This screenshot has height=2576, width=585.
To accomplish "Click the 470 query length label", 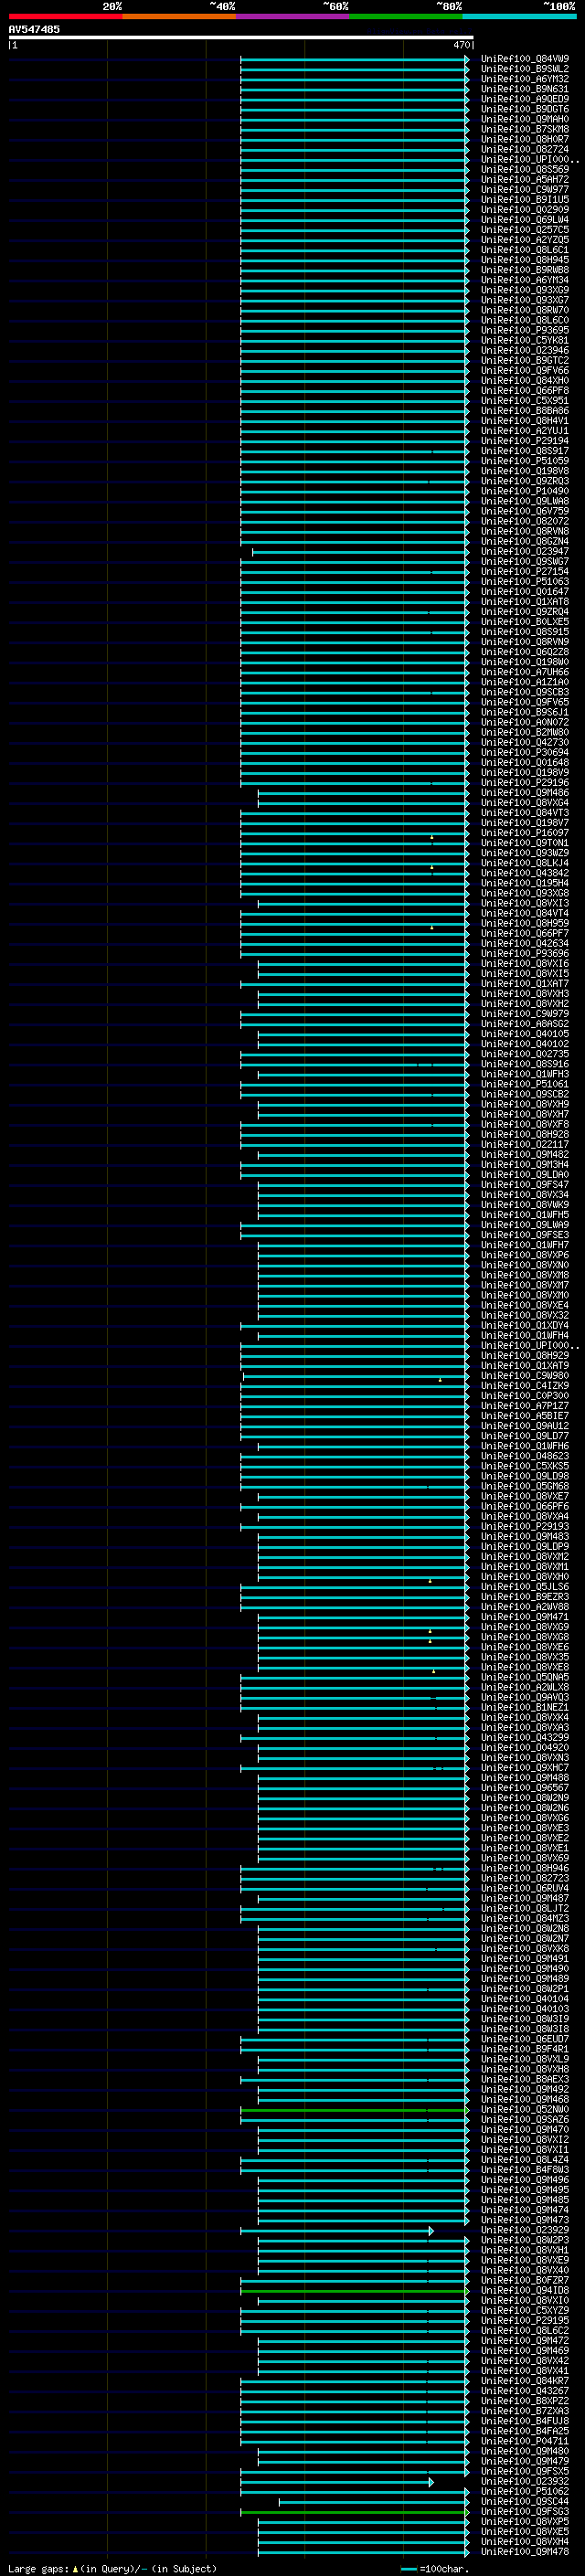I will (461, 45).
